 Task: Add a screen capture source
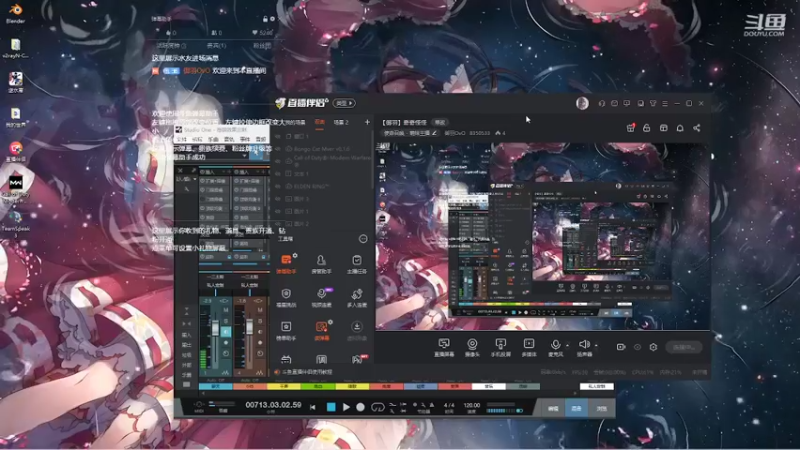pos(444,347)
